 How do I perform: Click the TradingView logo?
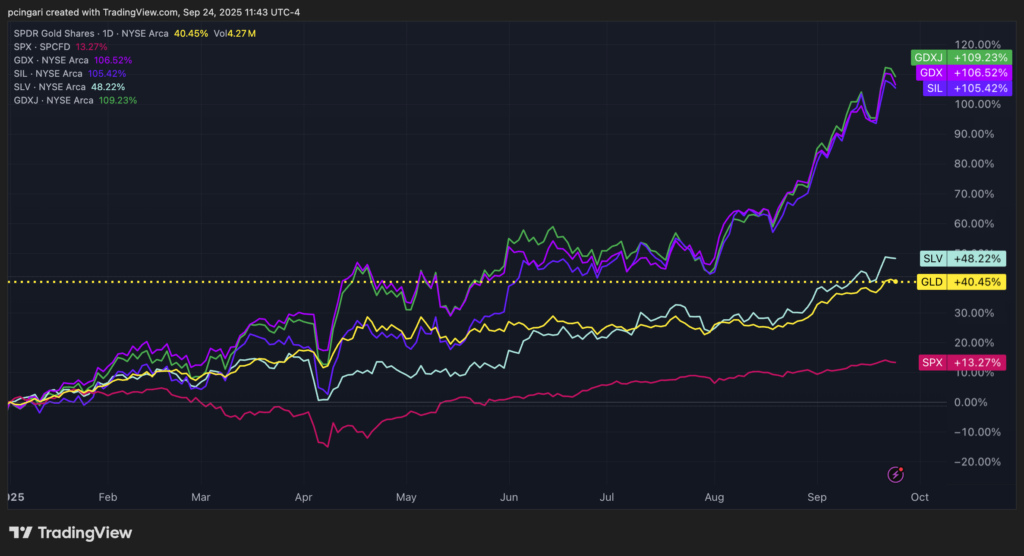point(70,533)
